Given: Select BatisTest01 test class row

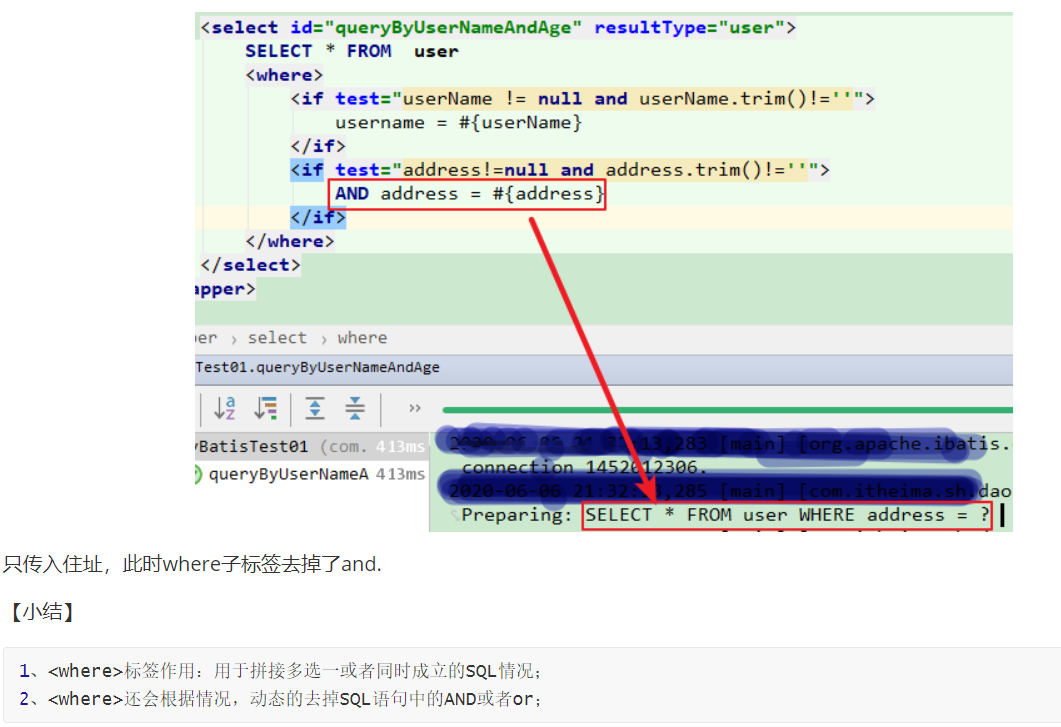Looking at the screenshot, I should pos(311,447).
